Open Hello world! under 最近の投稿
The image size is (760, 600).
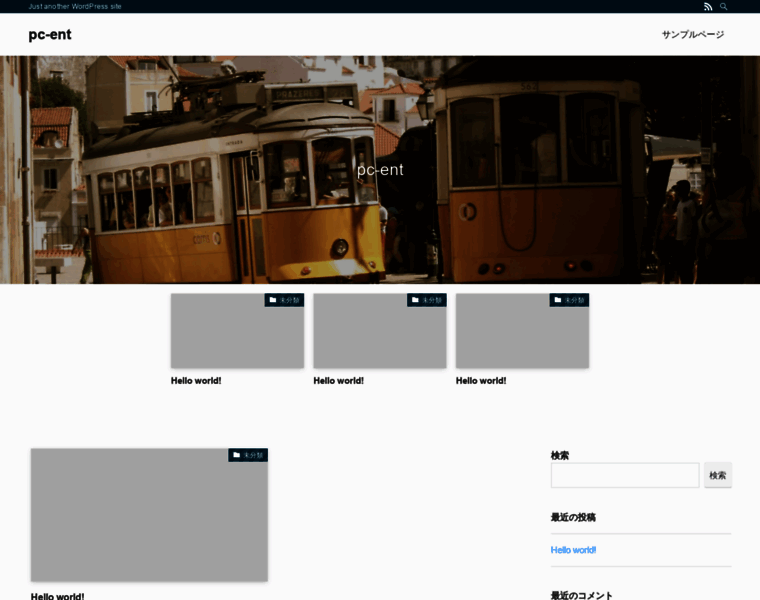tap(573, 550)
